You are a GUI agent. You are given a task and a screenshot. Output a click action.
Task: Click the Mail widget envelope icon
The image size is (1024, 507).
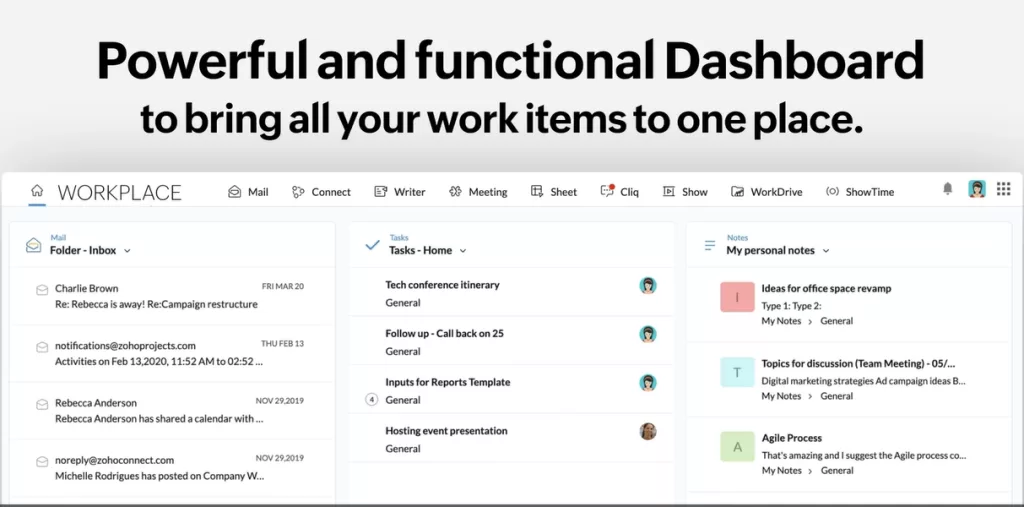point(33,245)
